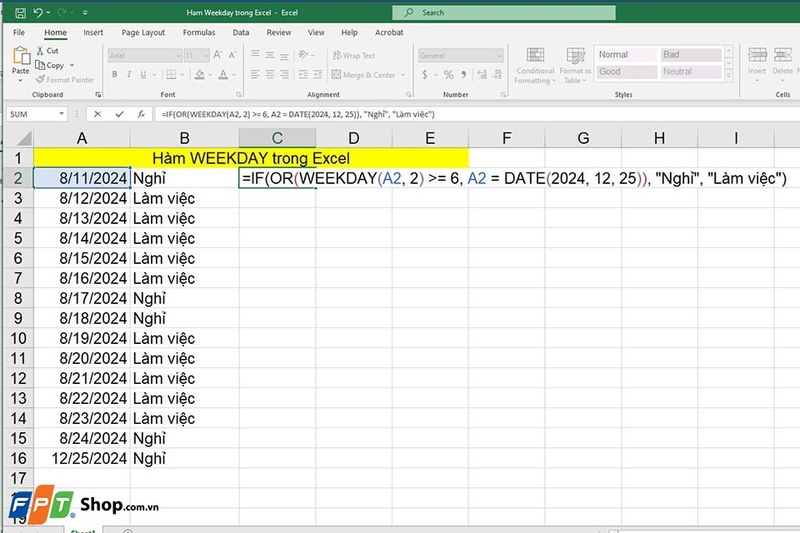Open the File tab

[19, 32]
